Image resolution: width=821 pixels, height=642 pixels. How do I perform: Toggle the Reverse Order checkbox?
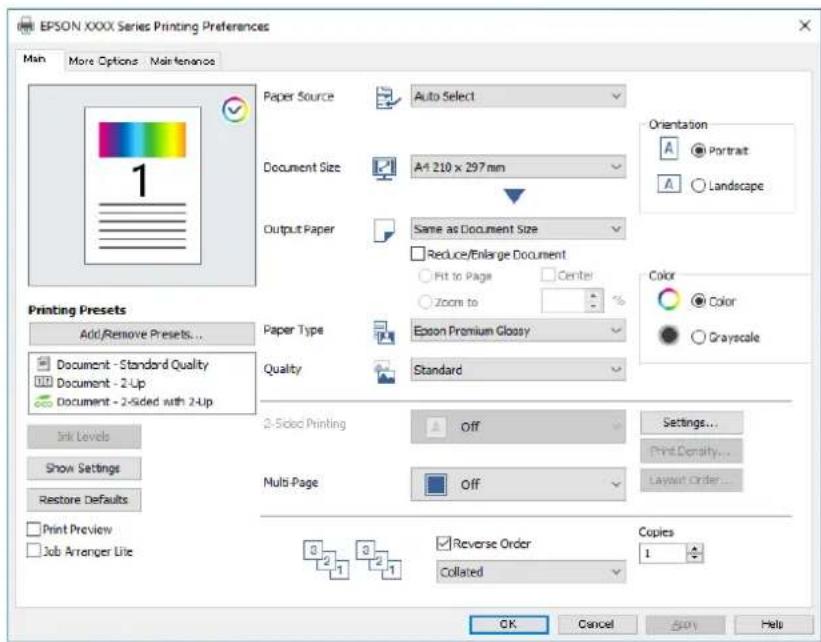443,544
